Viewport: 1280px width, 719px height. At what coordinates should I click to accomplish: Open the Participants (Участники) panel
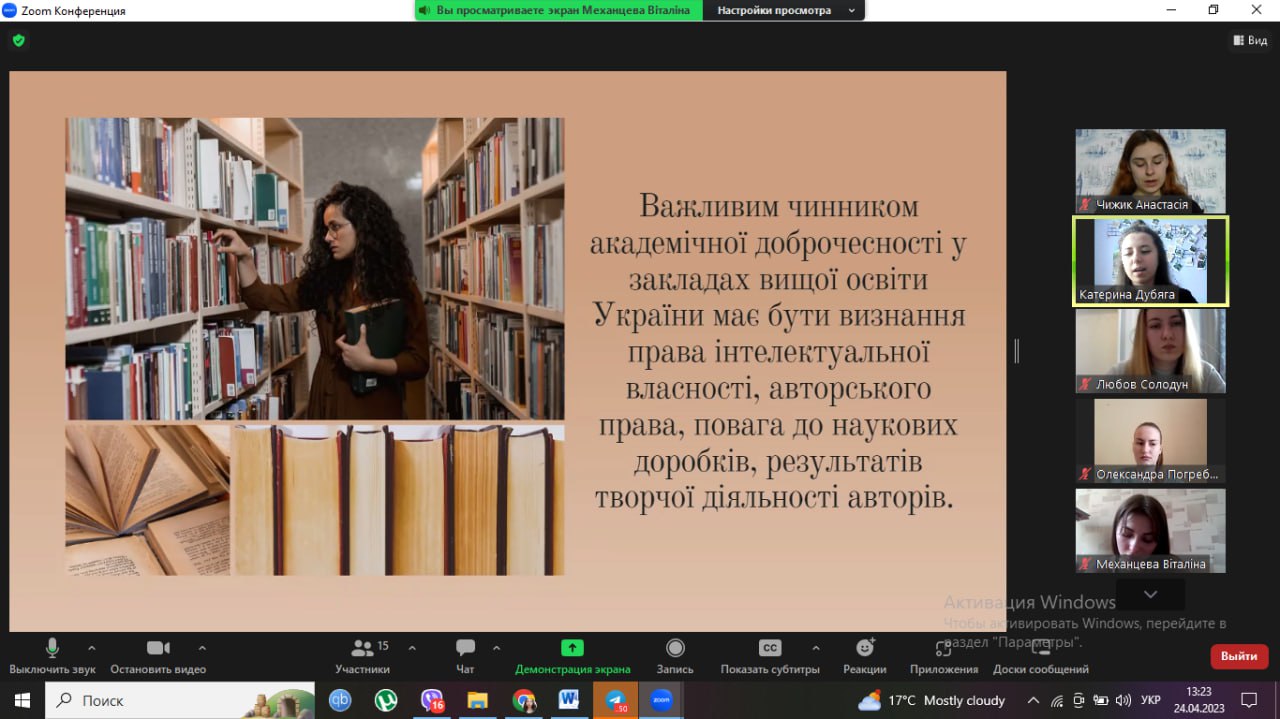[362, 648]
